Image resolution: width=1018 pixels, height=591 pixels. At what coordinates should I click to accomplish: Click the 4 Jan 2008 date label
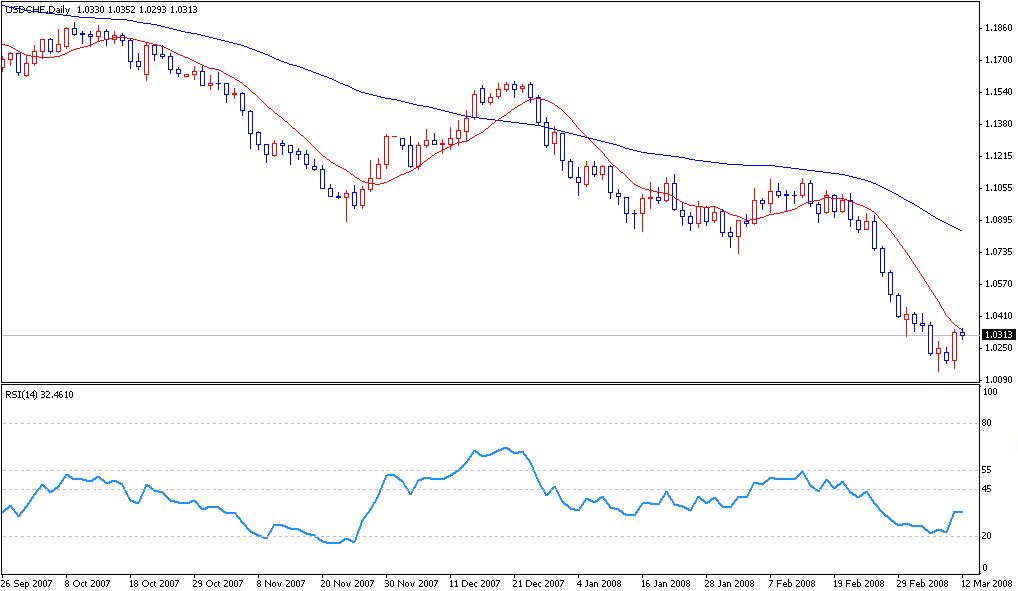click(x=599, y=583)
